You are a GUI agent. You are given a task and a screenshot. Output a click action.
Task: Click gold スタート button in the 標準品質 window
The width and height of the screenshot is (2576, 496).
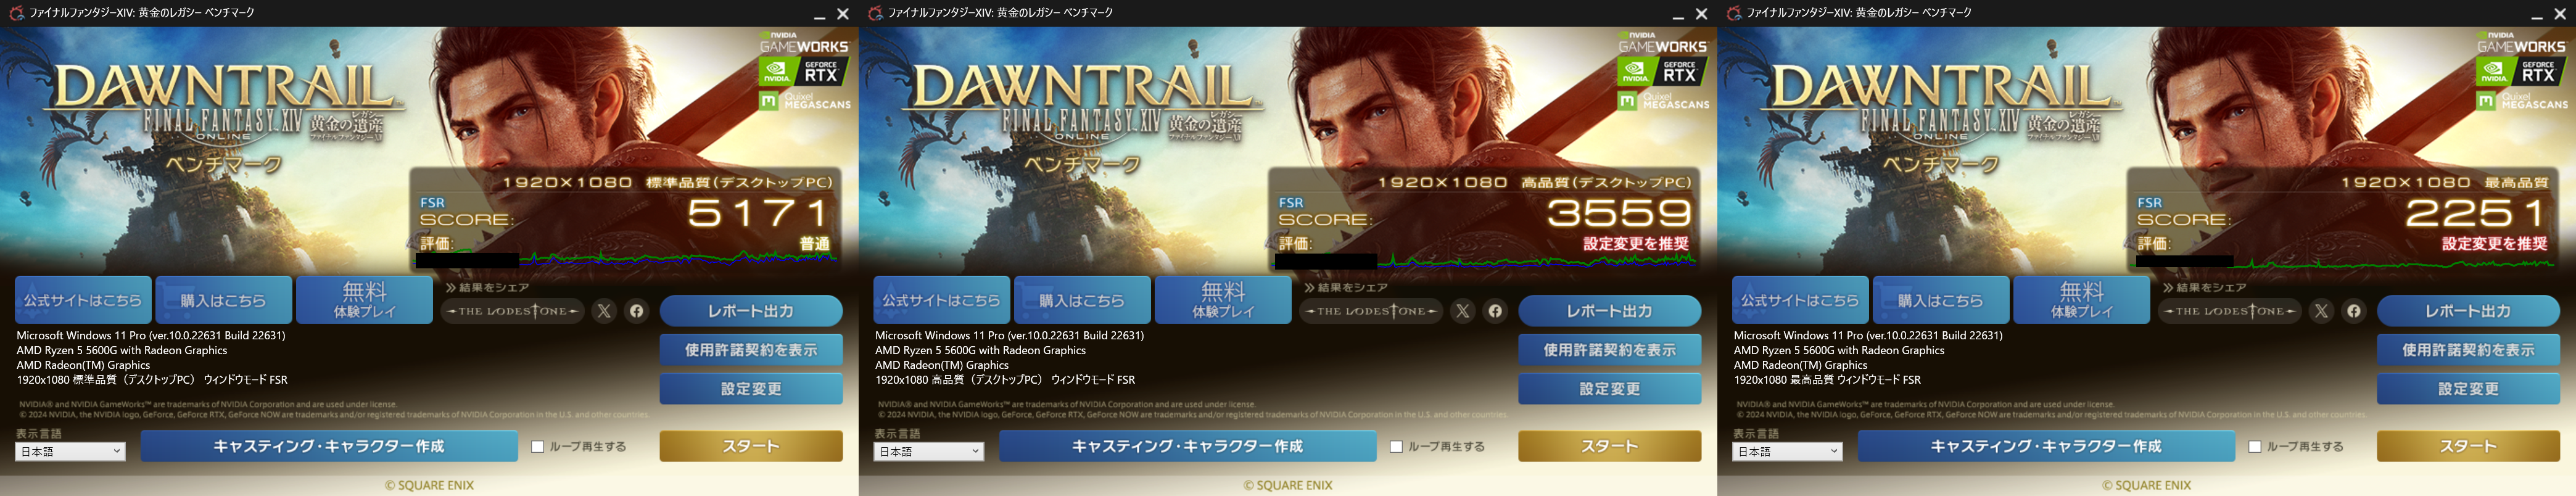pos(751,446)
